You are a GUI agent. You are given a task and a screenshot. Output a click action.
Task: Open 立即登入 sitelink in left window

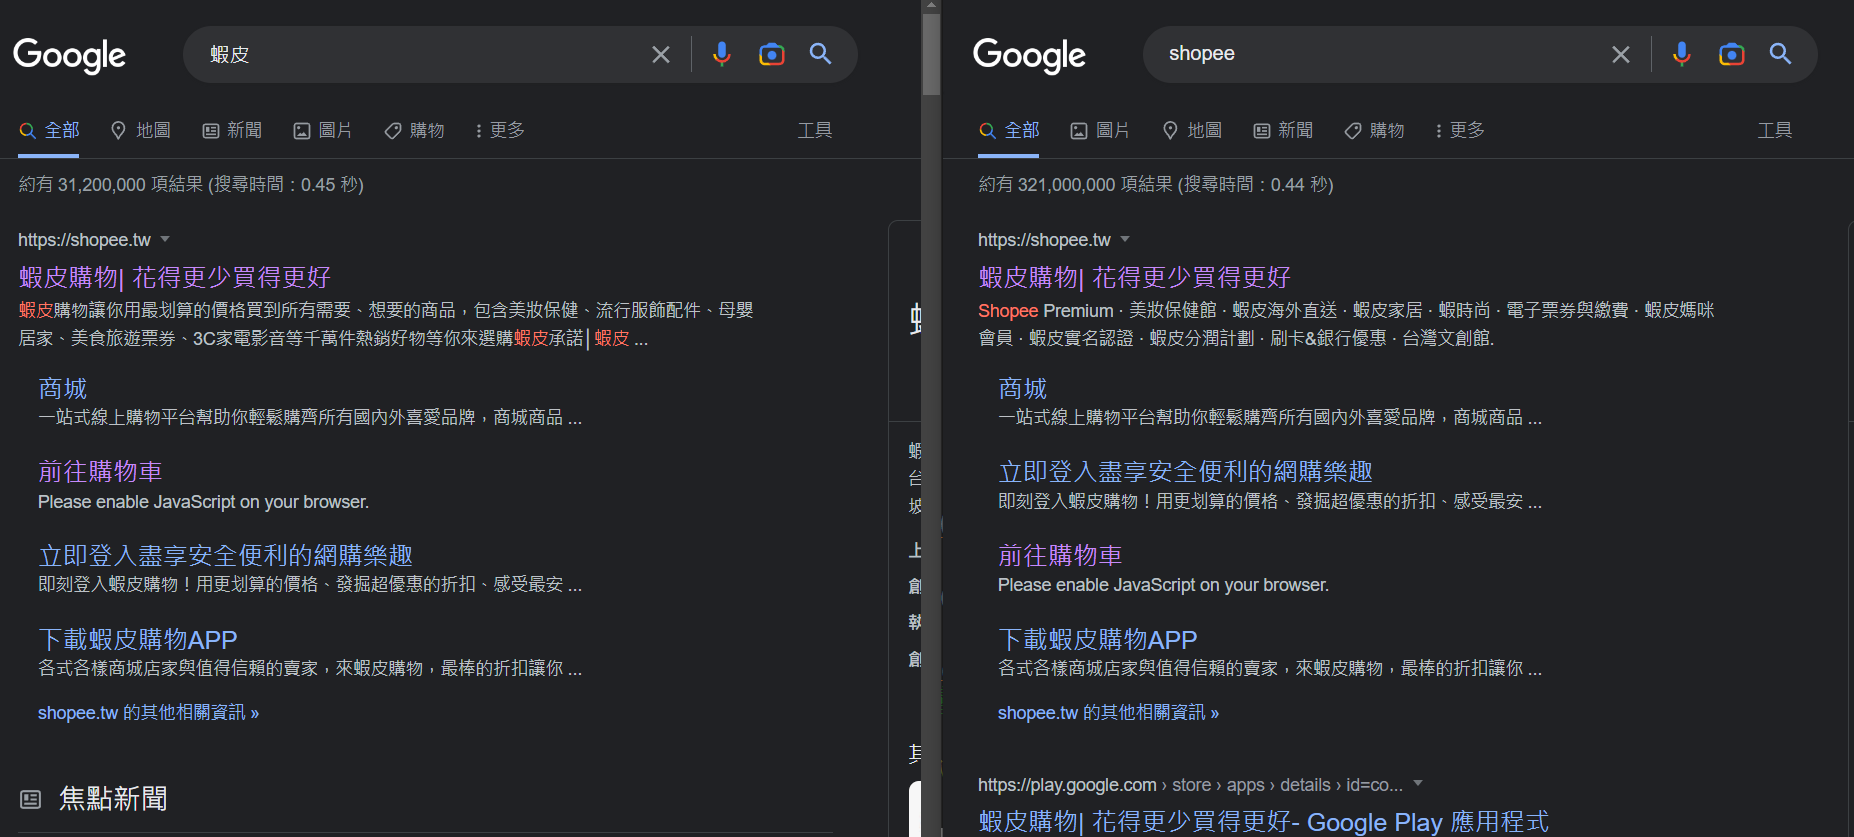(225, 555)
